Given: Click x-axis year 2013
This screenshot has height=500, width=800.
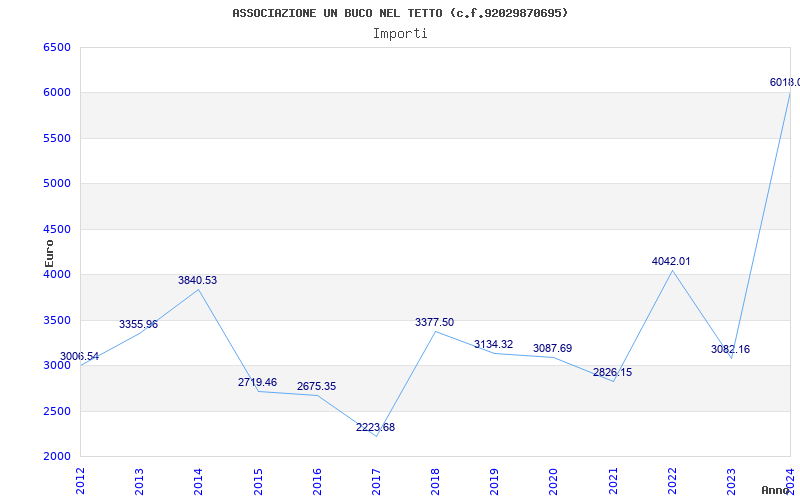Looking at the screenshot, I should 139,481.
